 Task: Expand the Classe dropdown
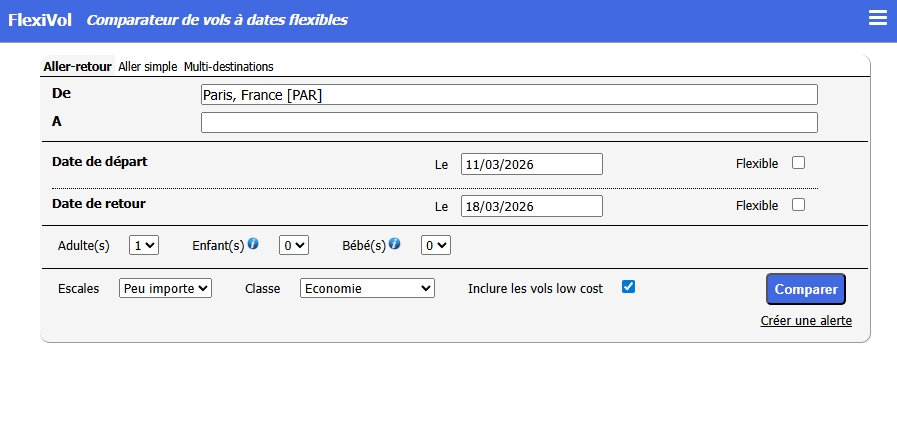[x=367, y=288]
